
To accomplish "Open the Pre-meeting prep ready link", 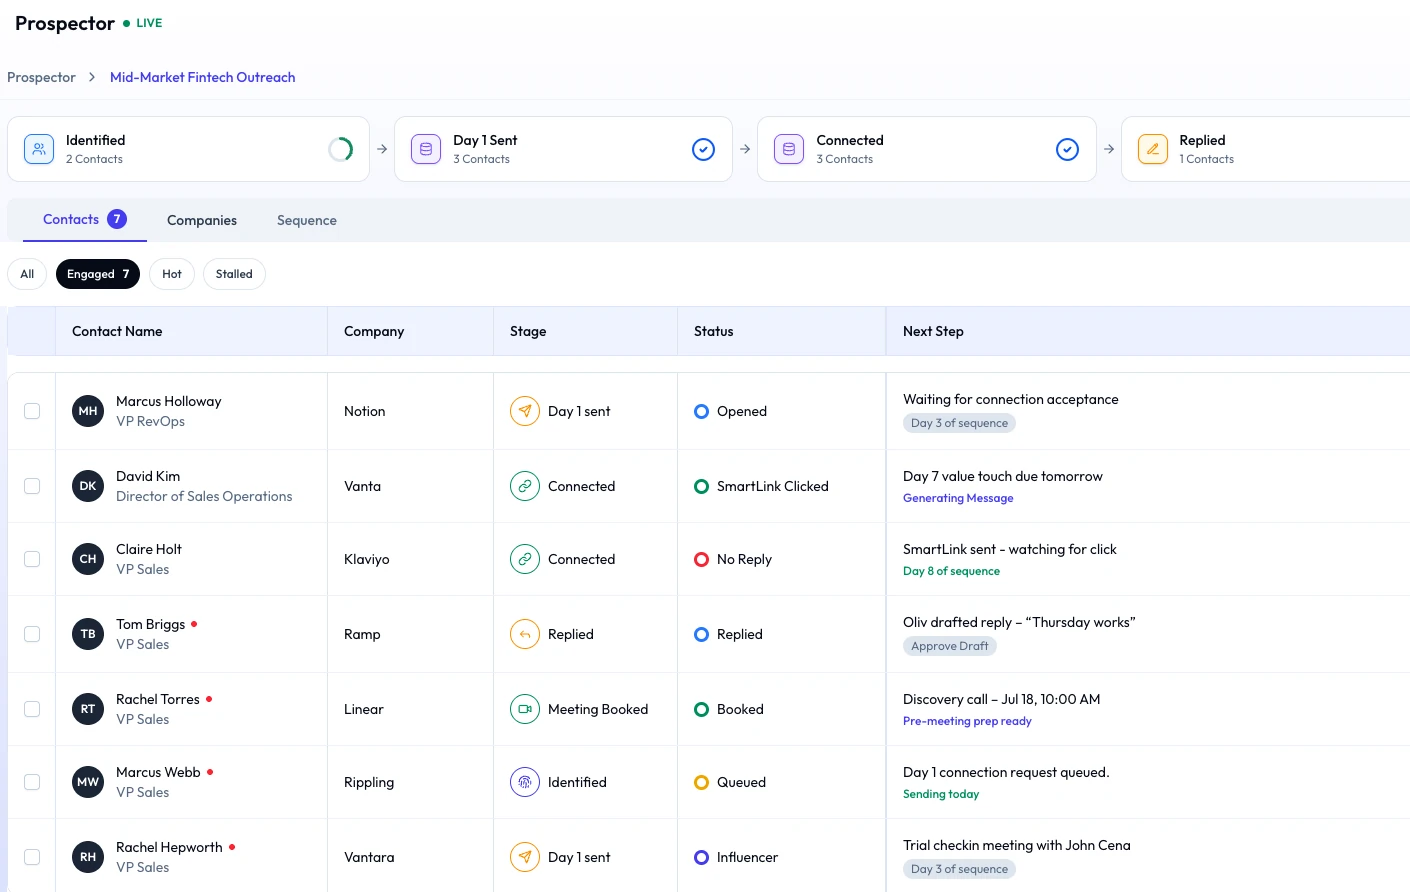I will tap(967, 721).
